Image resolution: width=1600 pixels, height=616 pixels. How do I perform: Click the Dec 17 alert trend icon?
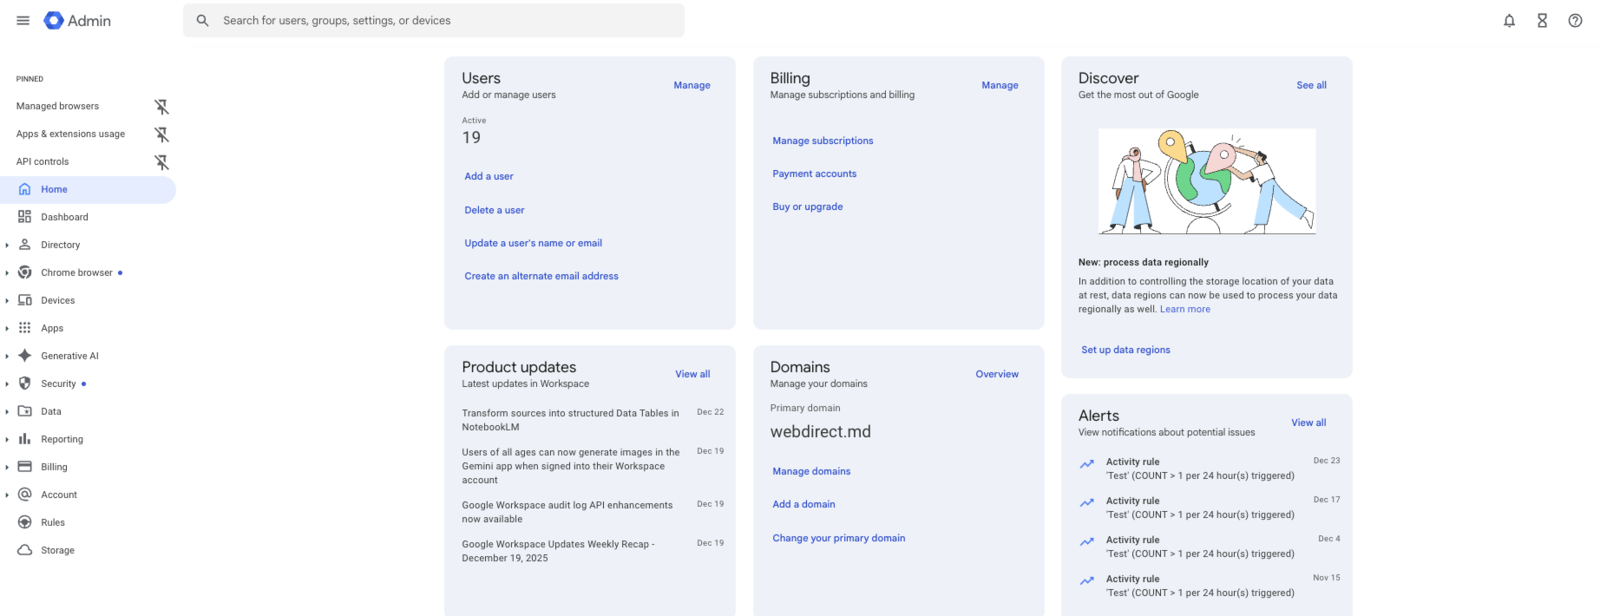pyautogui.click(x=1087, y=503)
